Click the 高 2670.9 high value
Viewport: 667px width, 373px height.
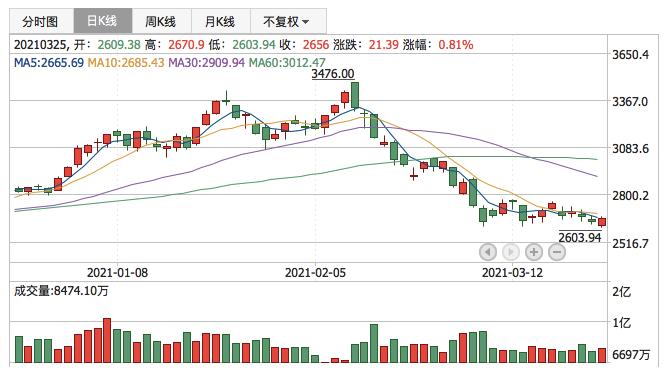pyautogui.click(x=186, y=45)
